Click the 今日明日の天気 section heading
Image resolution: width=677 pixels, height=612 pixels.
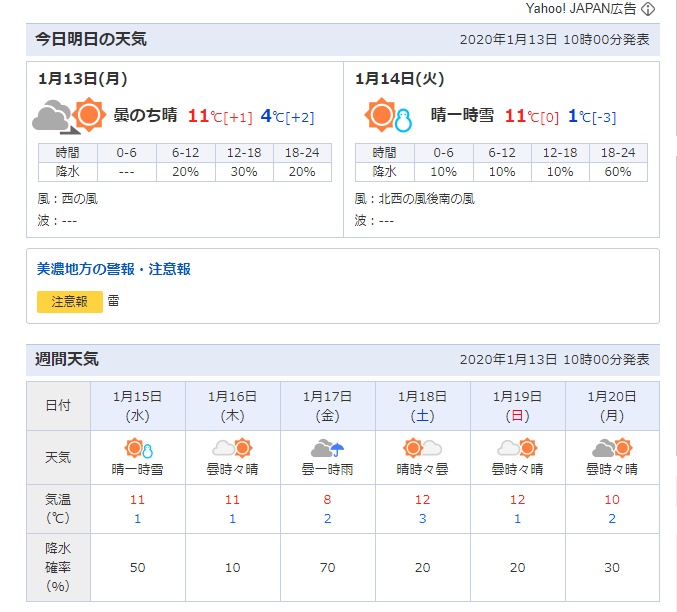[x=91, y=39]
